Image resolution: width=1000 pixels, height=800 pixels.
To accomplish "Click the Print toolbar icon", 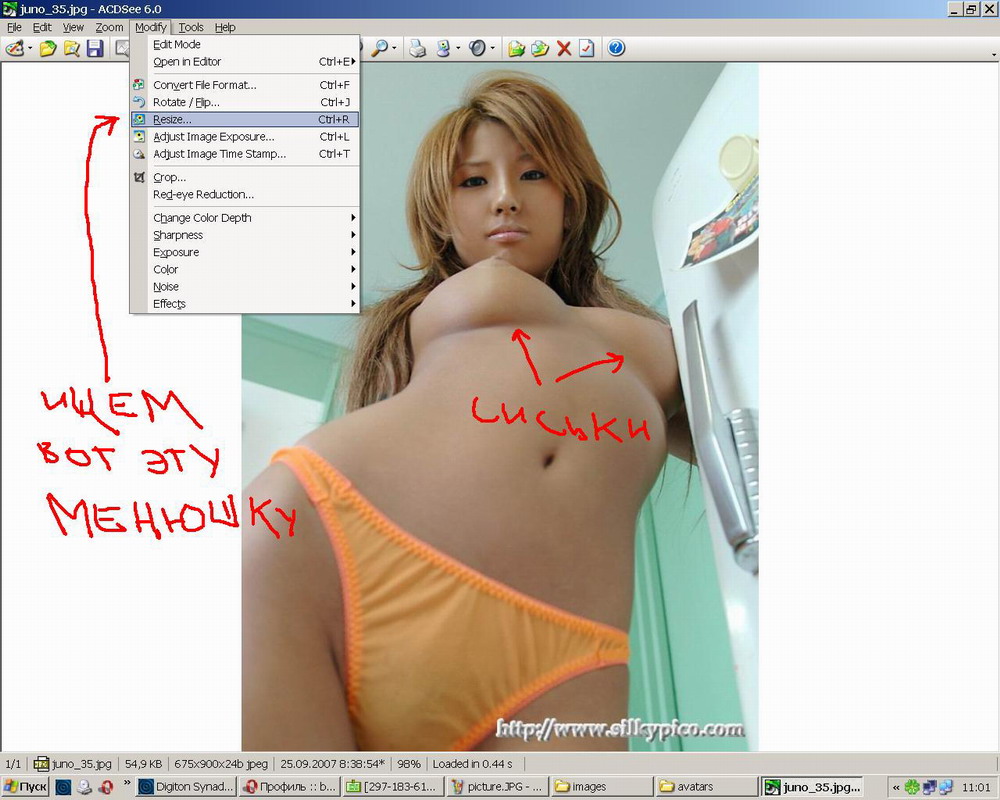I will (418, 48).
